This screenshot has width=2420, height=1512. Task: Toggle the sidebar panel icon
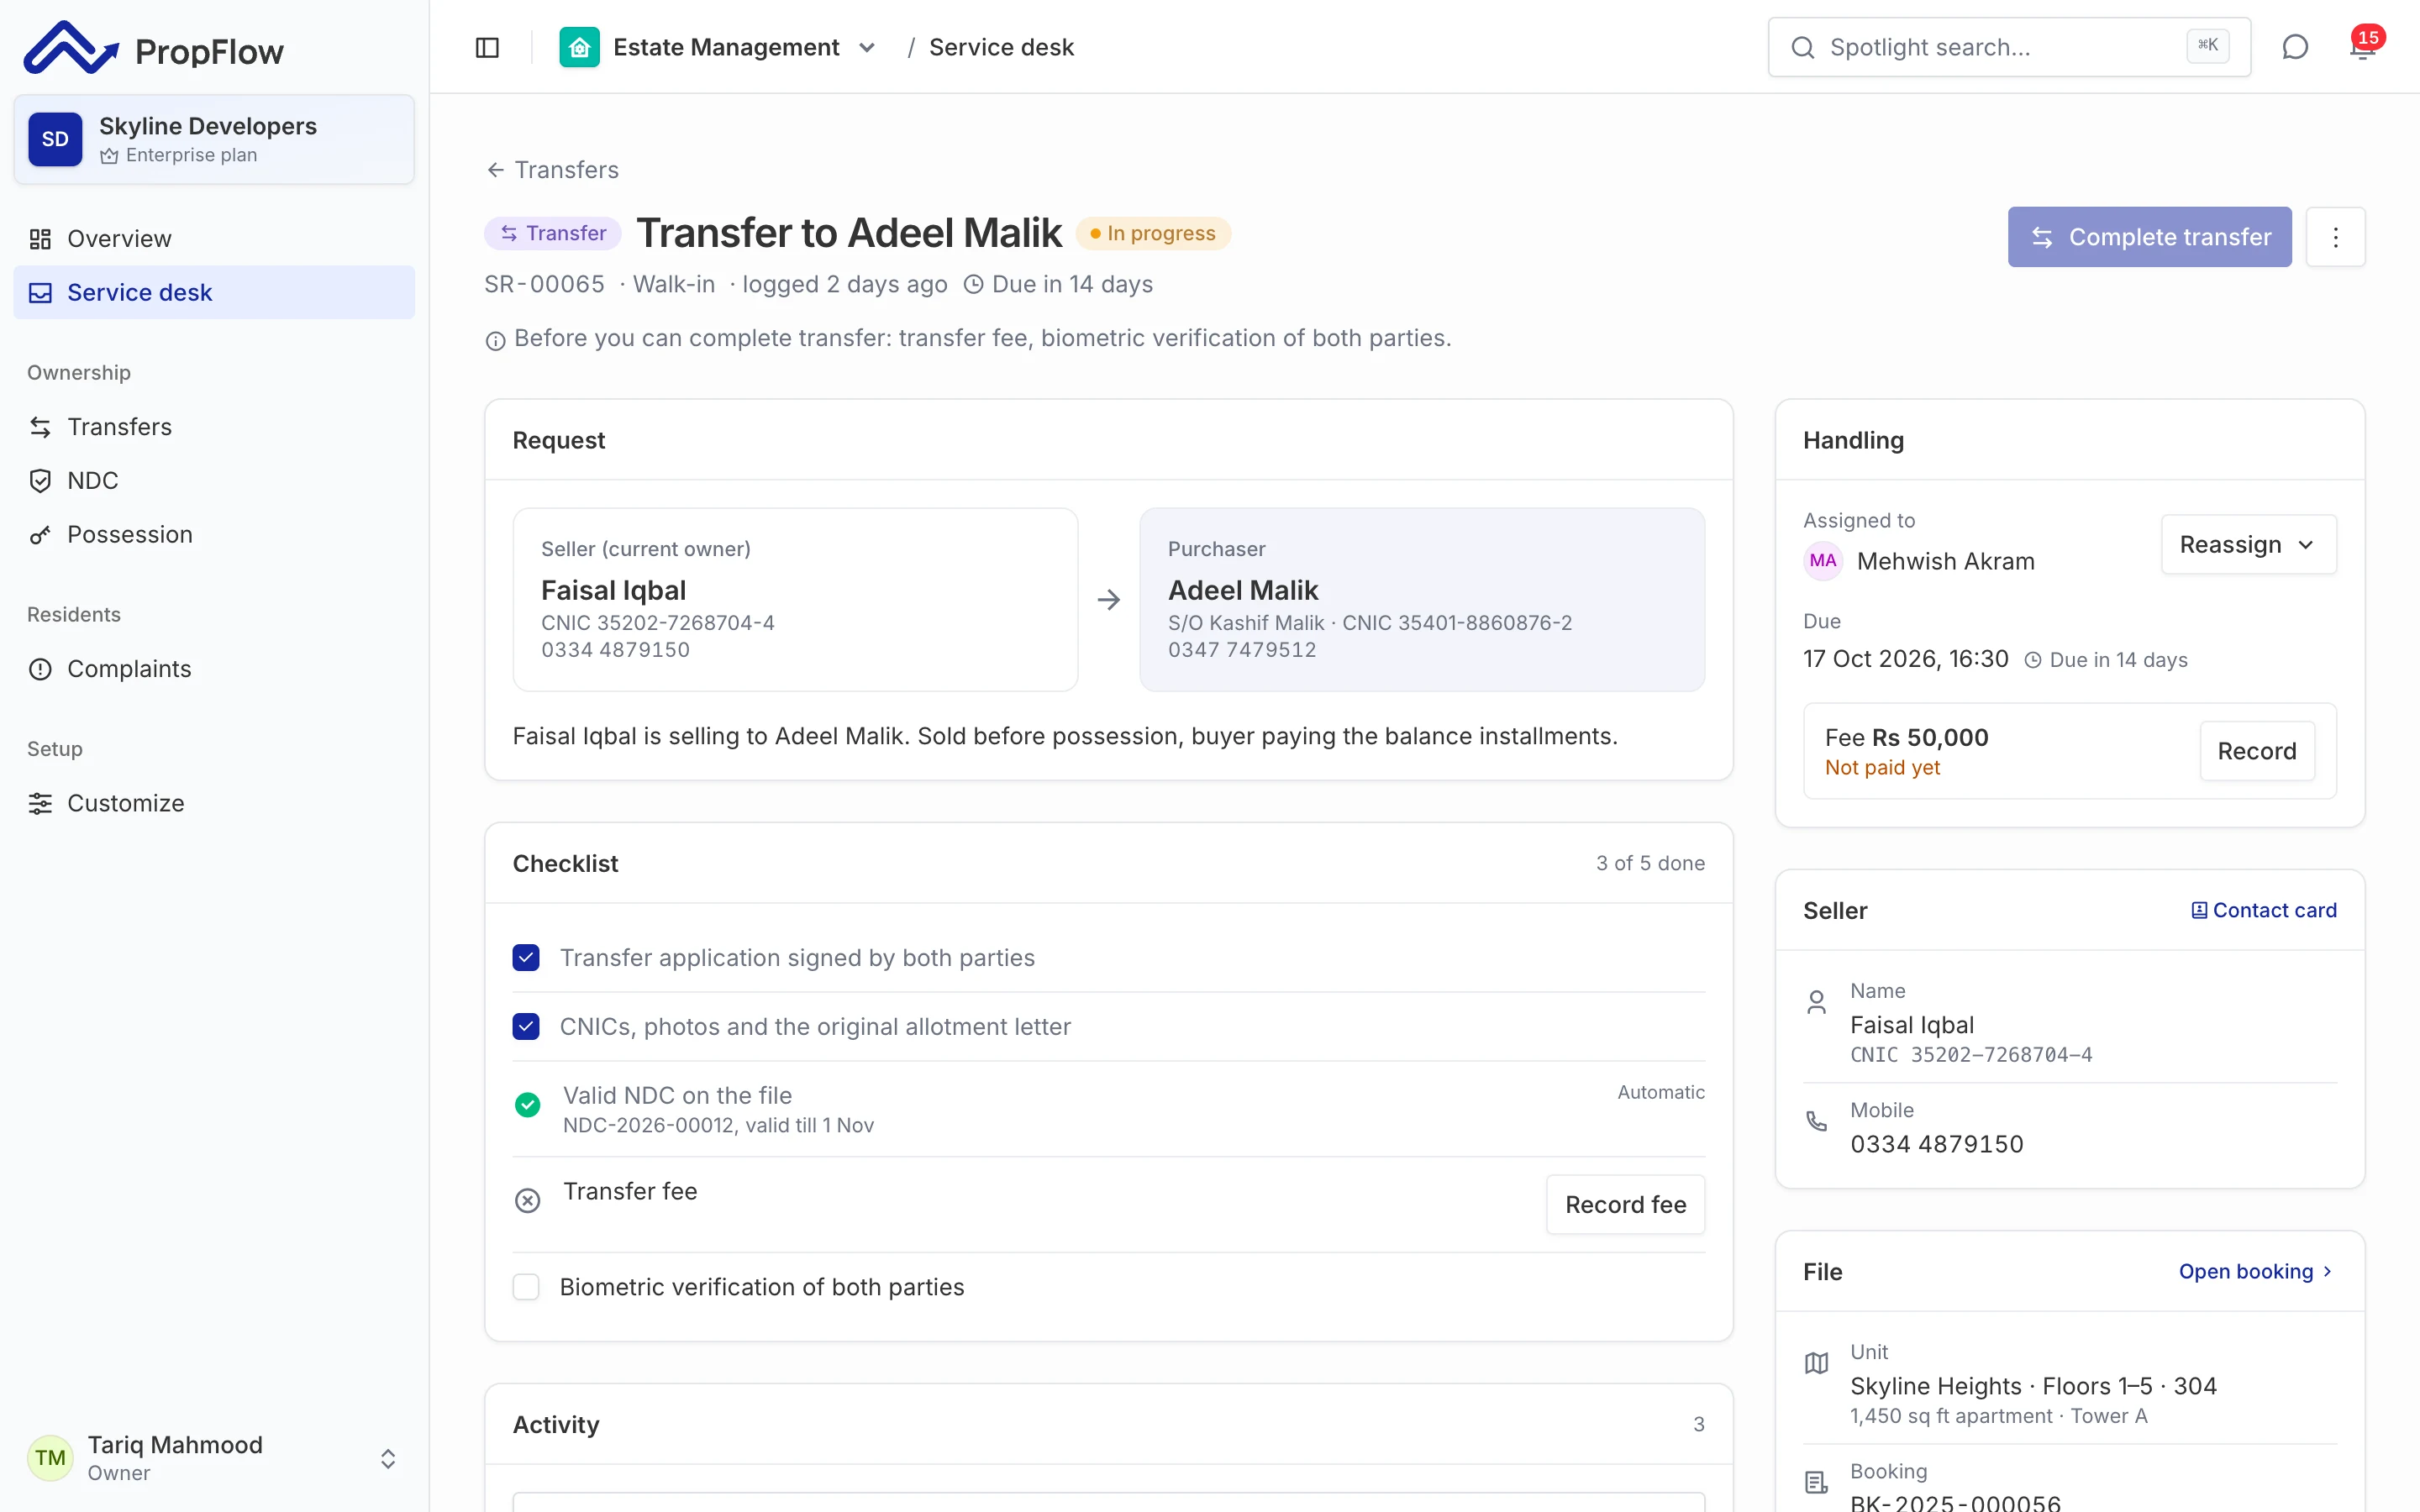487,47
